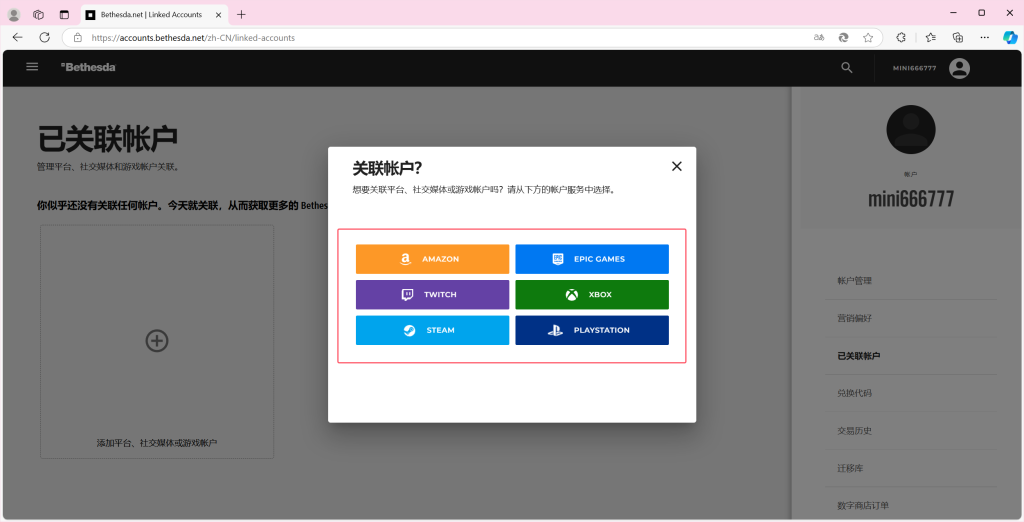
Task: Open the tab actions menu
Action: tap(64, 14)
